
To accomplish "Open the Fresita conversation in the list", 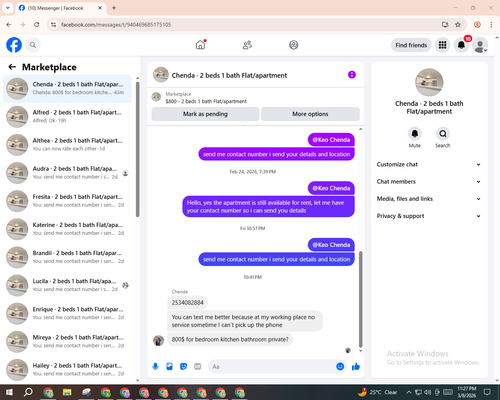I will [x=68, y=201].
